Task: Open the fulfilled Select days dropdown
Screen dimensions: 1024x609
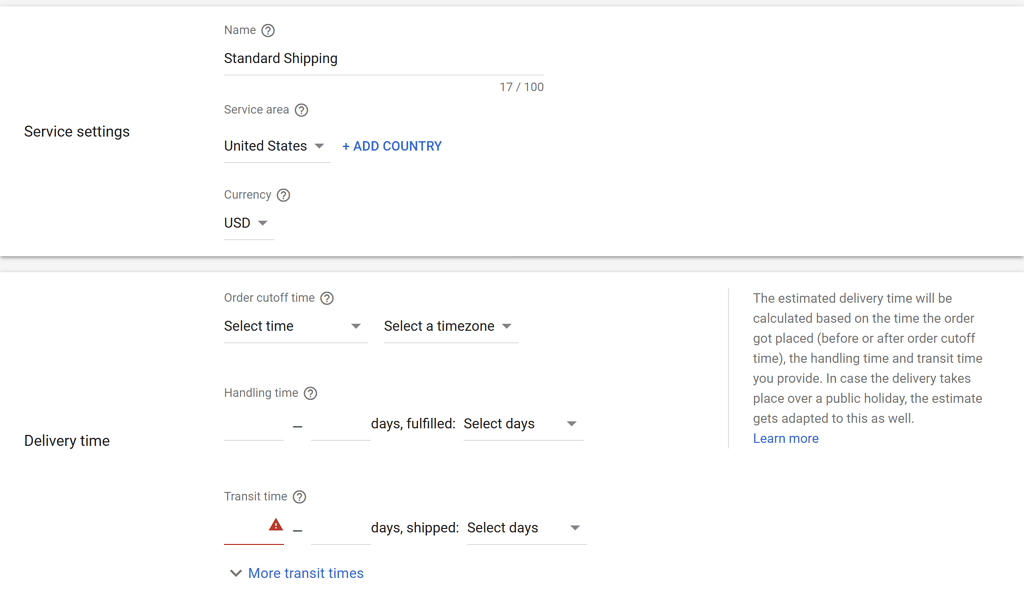Action: point(522,423)
